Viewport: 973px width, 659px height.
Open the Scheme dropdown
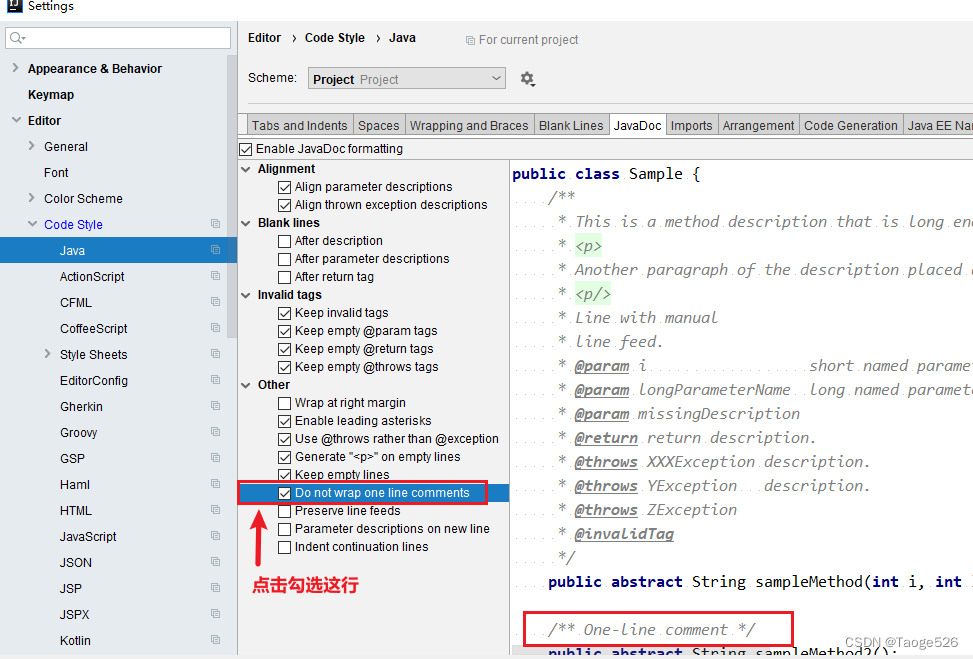click(x=406, y=78)
